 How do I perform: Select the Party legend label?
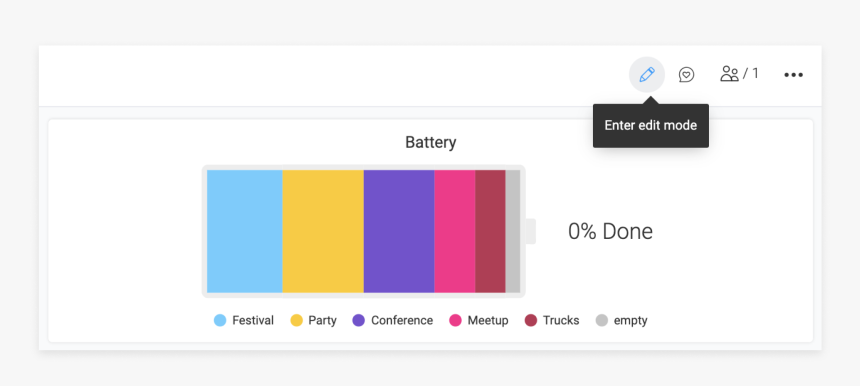coord(322,320)
